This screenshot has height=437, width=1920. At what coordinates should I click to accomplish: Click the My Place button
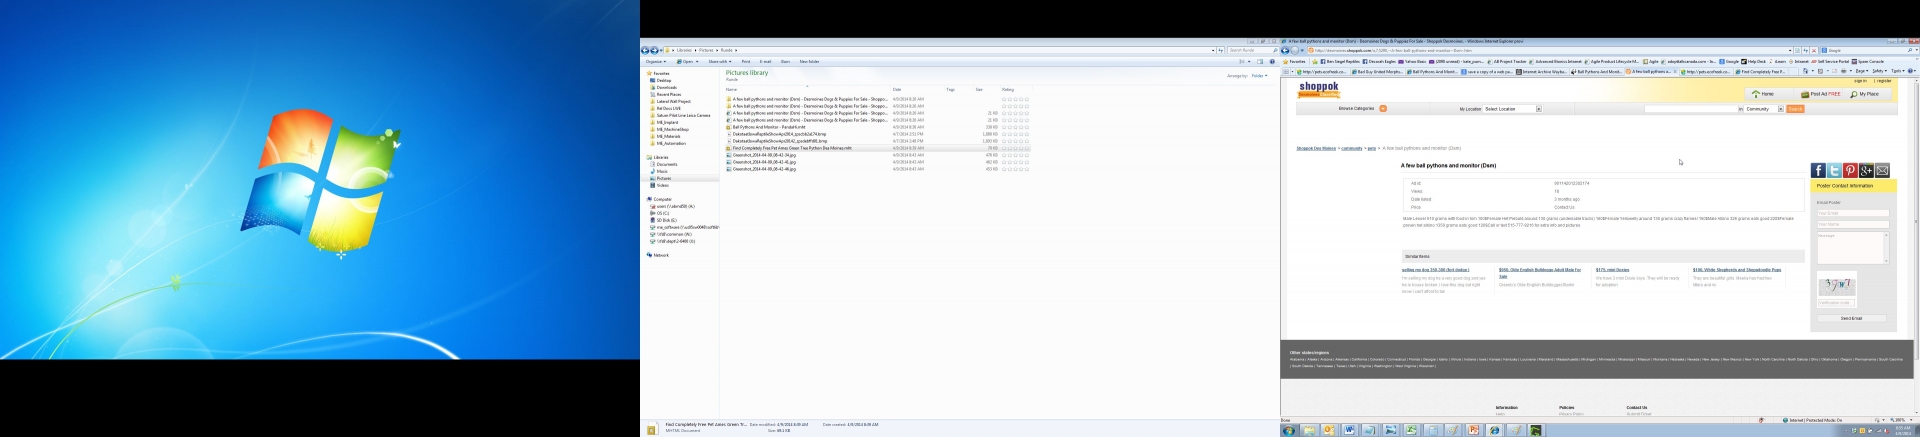[x=1864, y=94]
